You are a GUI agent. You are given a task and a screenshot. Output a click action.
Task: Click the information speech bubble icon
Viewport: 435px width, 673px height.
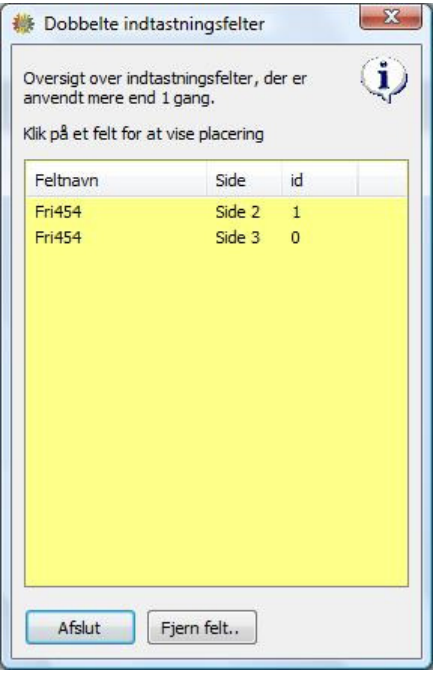pos(384,79)
